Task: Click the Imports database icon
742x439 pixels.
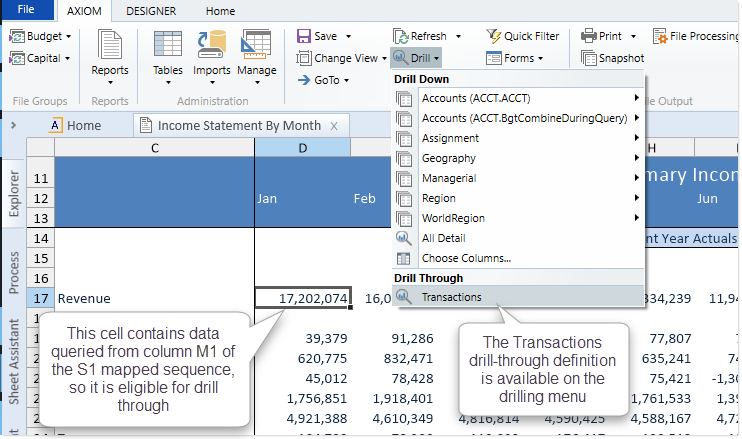Action: [x=212, y=44]
